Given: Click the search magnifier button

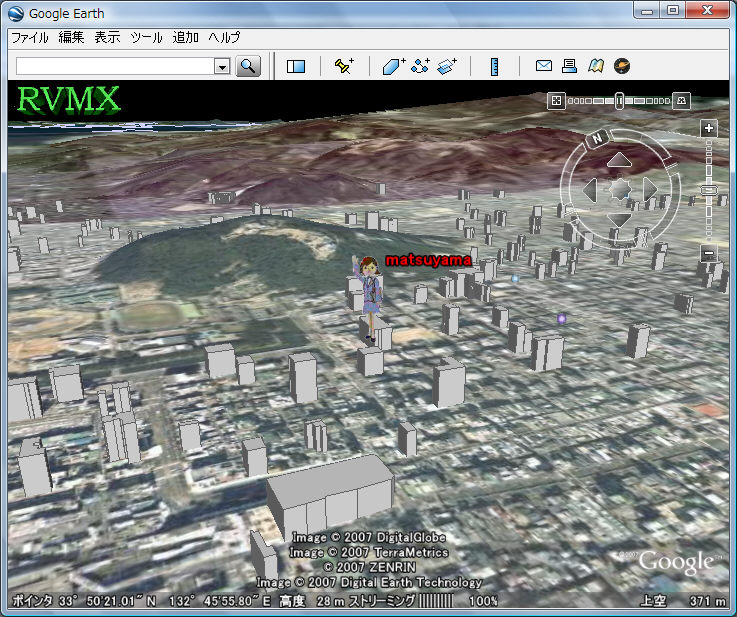Looking at the screenshot, I should tap(248, 66).
